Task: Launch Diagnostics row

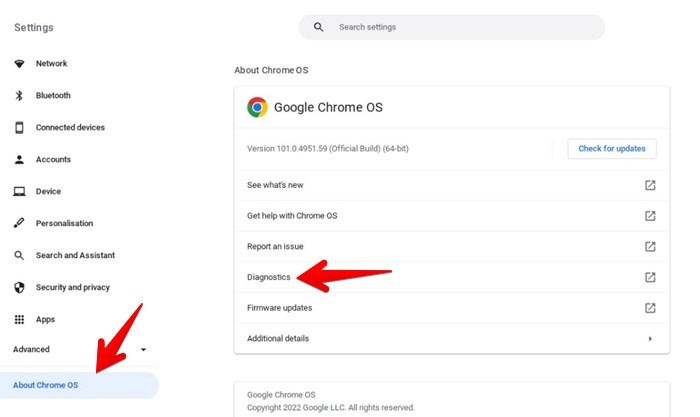Action: tap(451, 277)
